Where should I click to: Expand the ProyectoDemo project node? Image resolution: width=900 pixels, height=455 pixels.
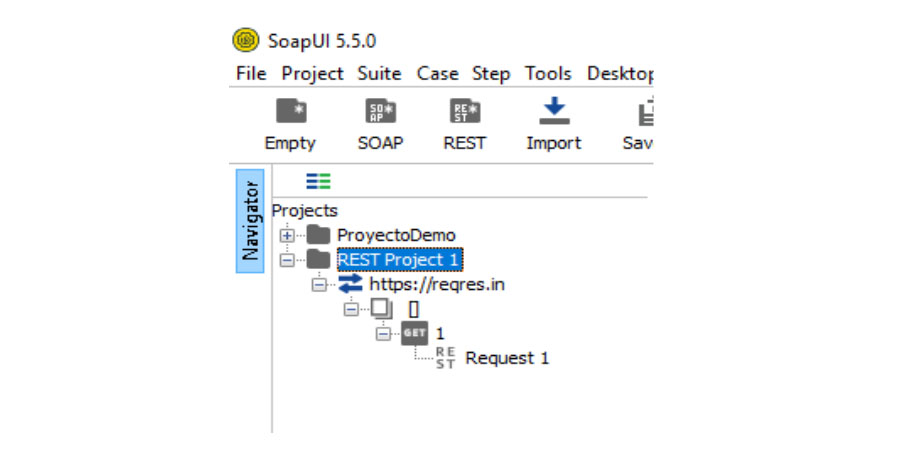pos(287,236)
